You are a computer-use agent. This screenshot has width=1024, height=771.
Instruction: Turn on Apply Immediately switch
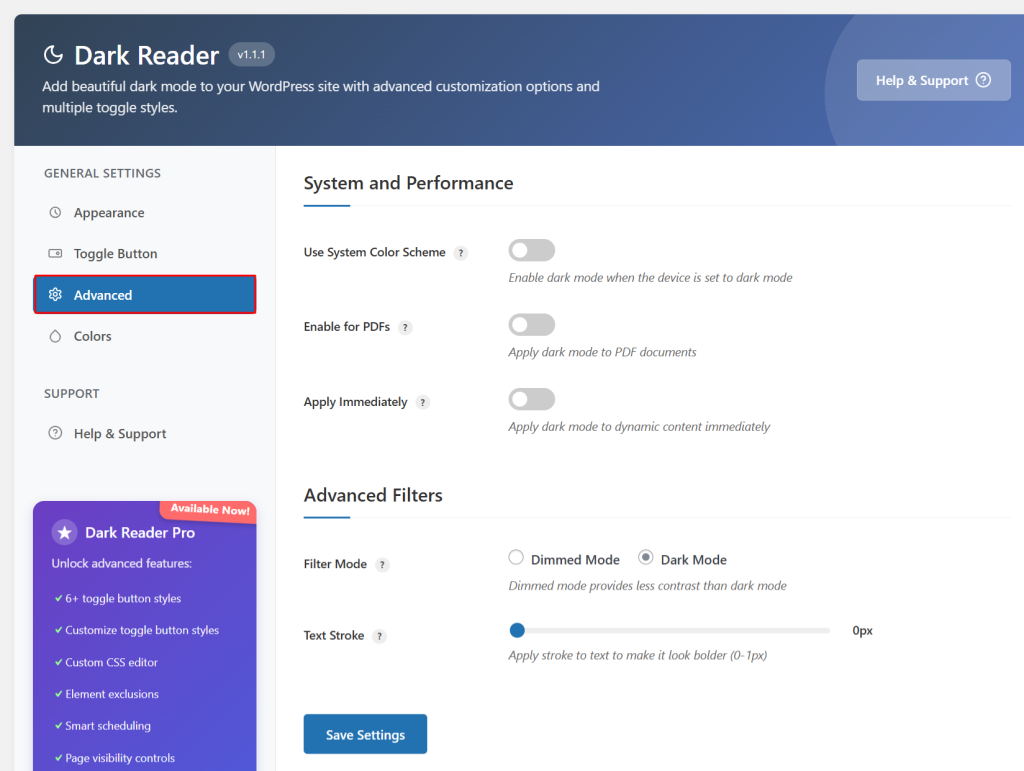click(532, 399)
